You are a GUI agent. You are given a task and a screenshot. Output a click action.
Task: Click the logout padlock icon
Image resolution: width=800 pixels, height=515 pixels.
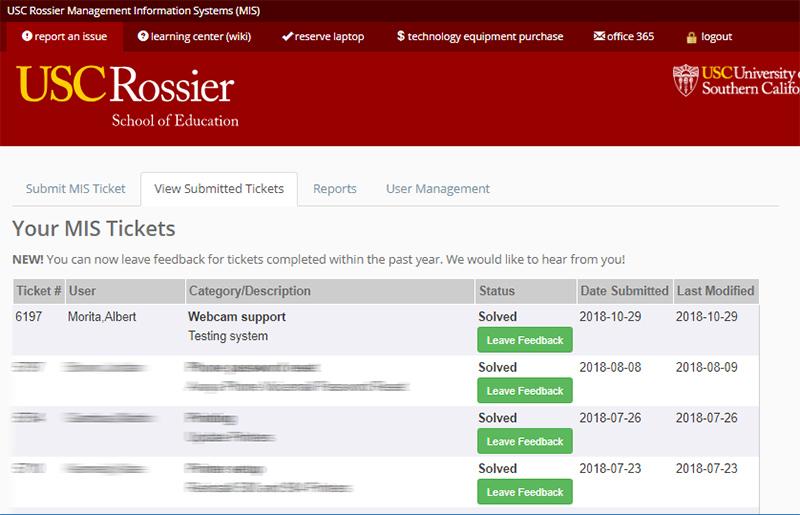click(691, 37)
